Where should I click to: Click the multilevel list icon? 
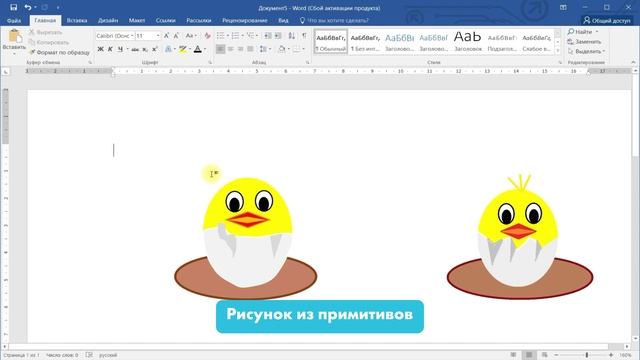tap(251, 36)
